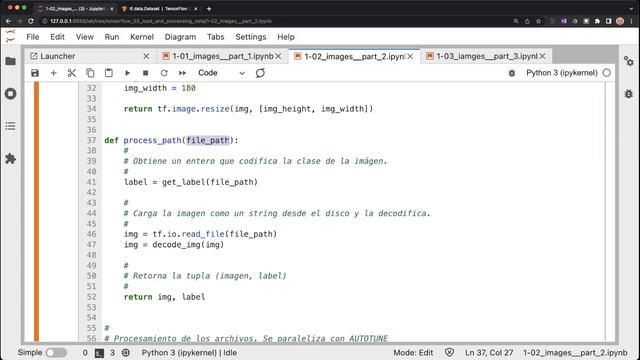Open the table of contents panel
Image resolution: width=640 pixels, height=360 pixels.
click(11, 126)
